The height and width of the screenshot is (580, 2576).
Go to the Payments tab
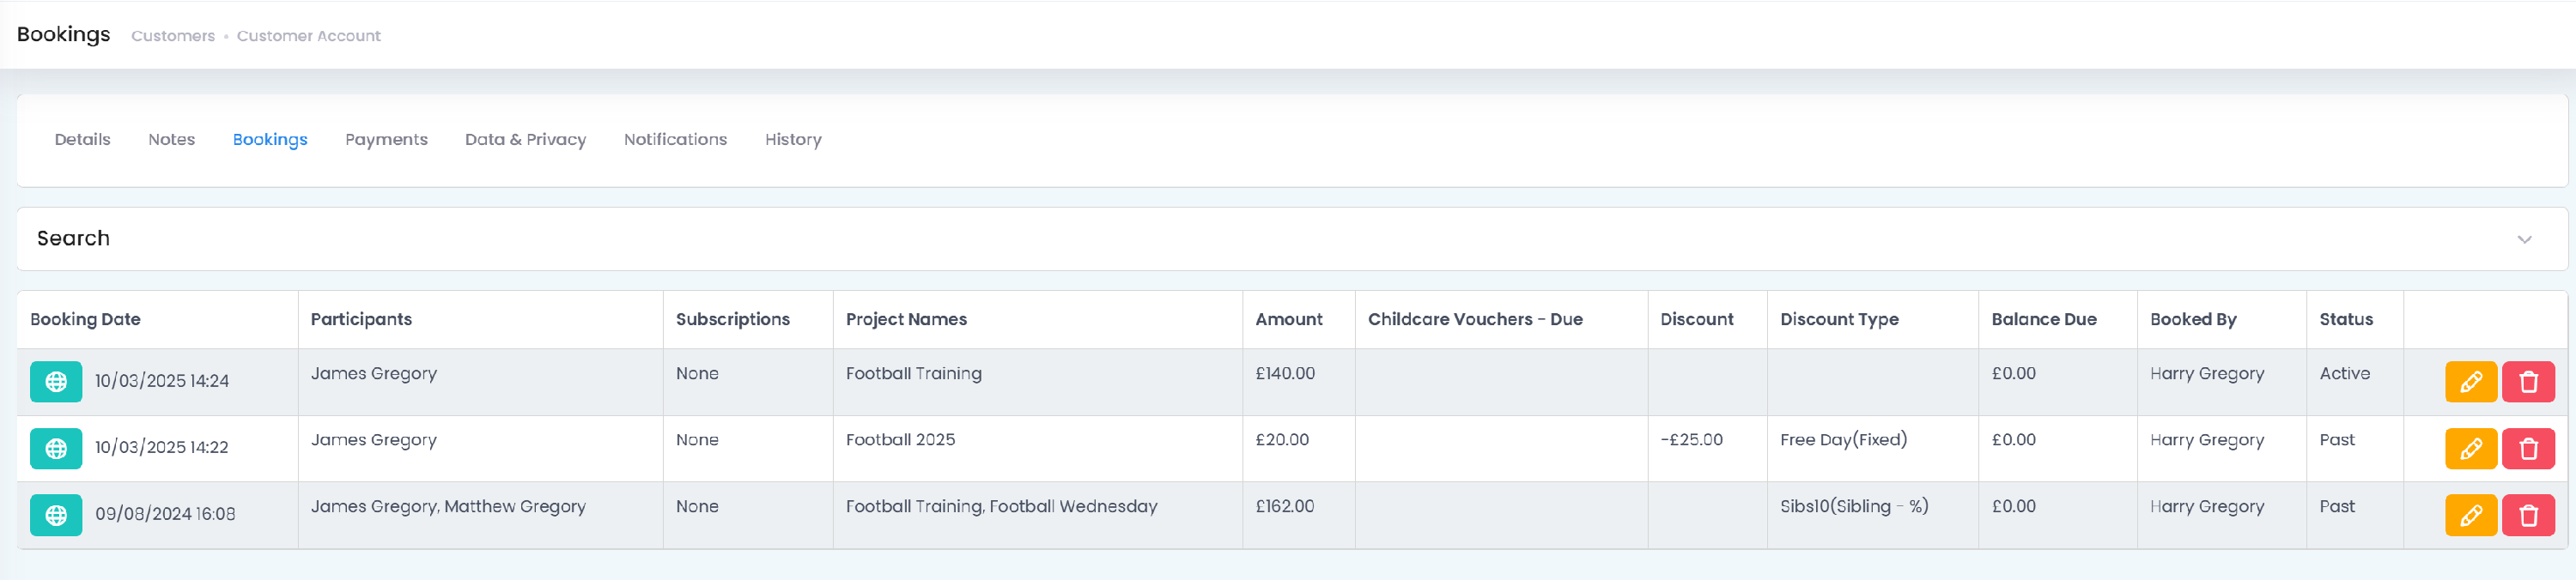tap(386, 139)
